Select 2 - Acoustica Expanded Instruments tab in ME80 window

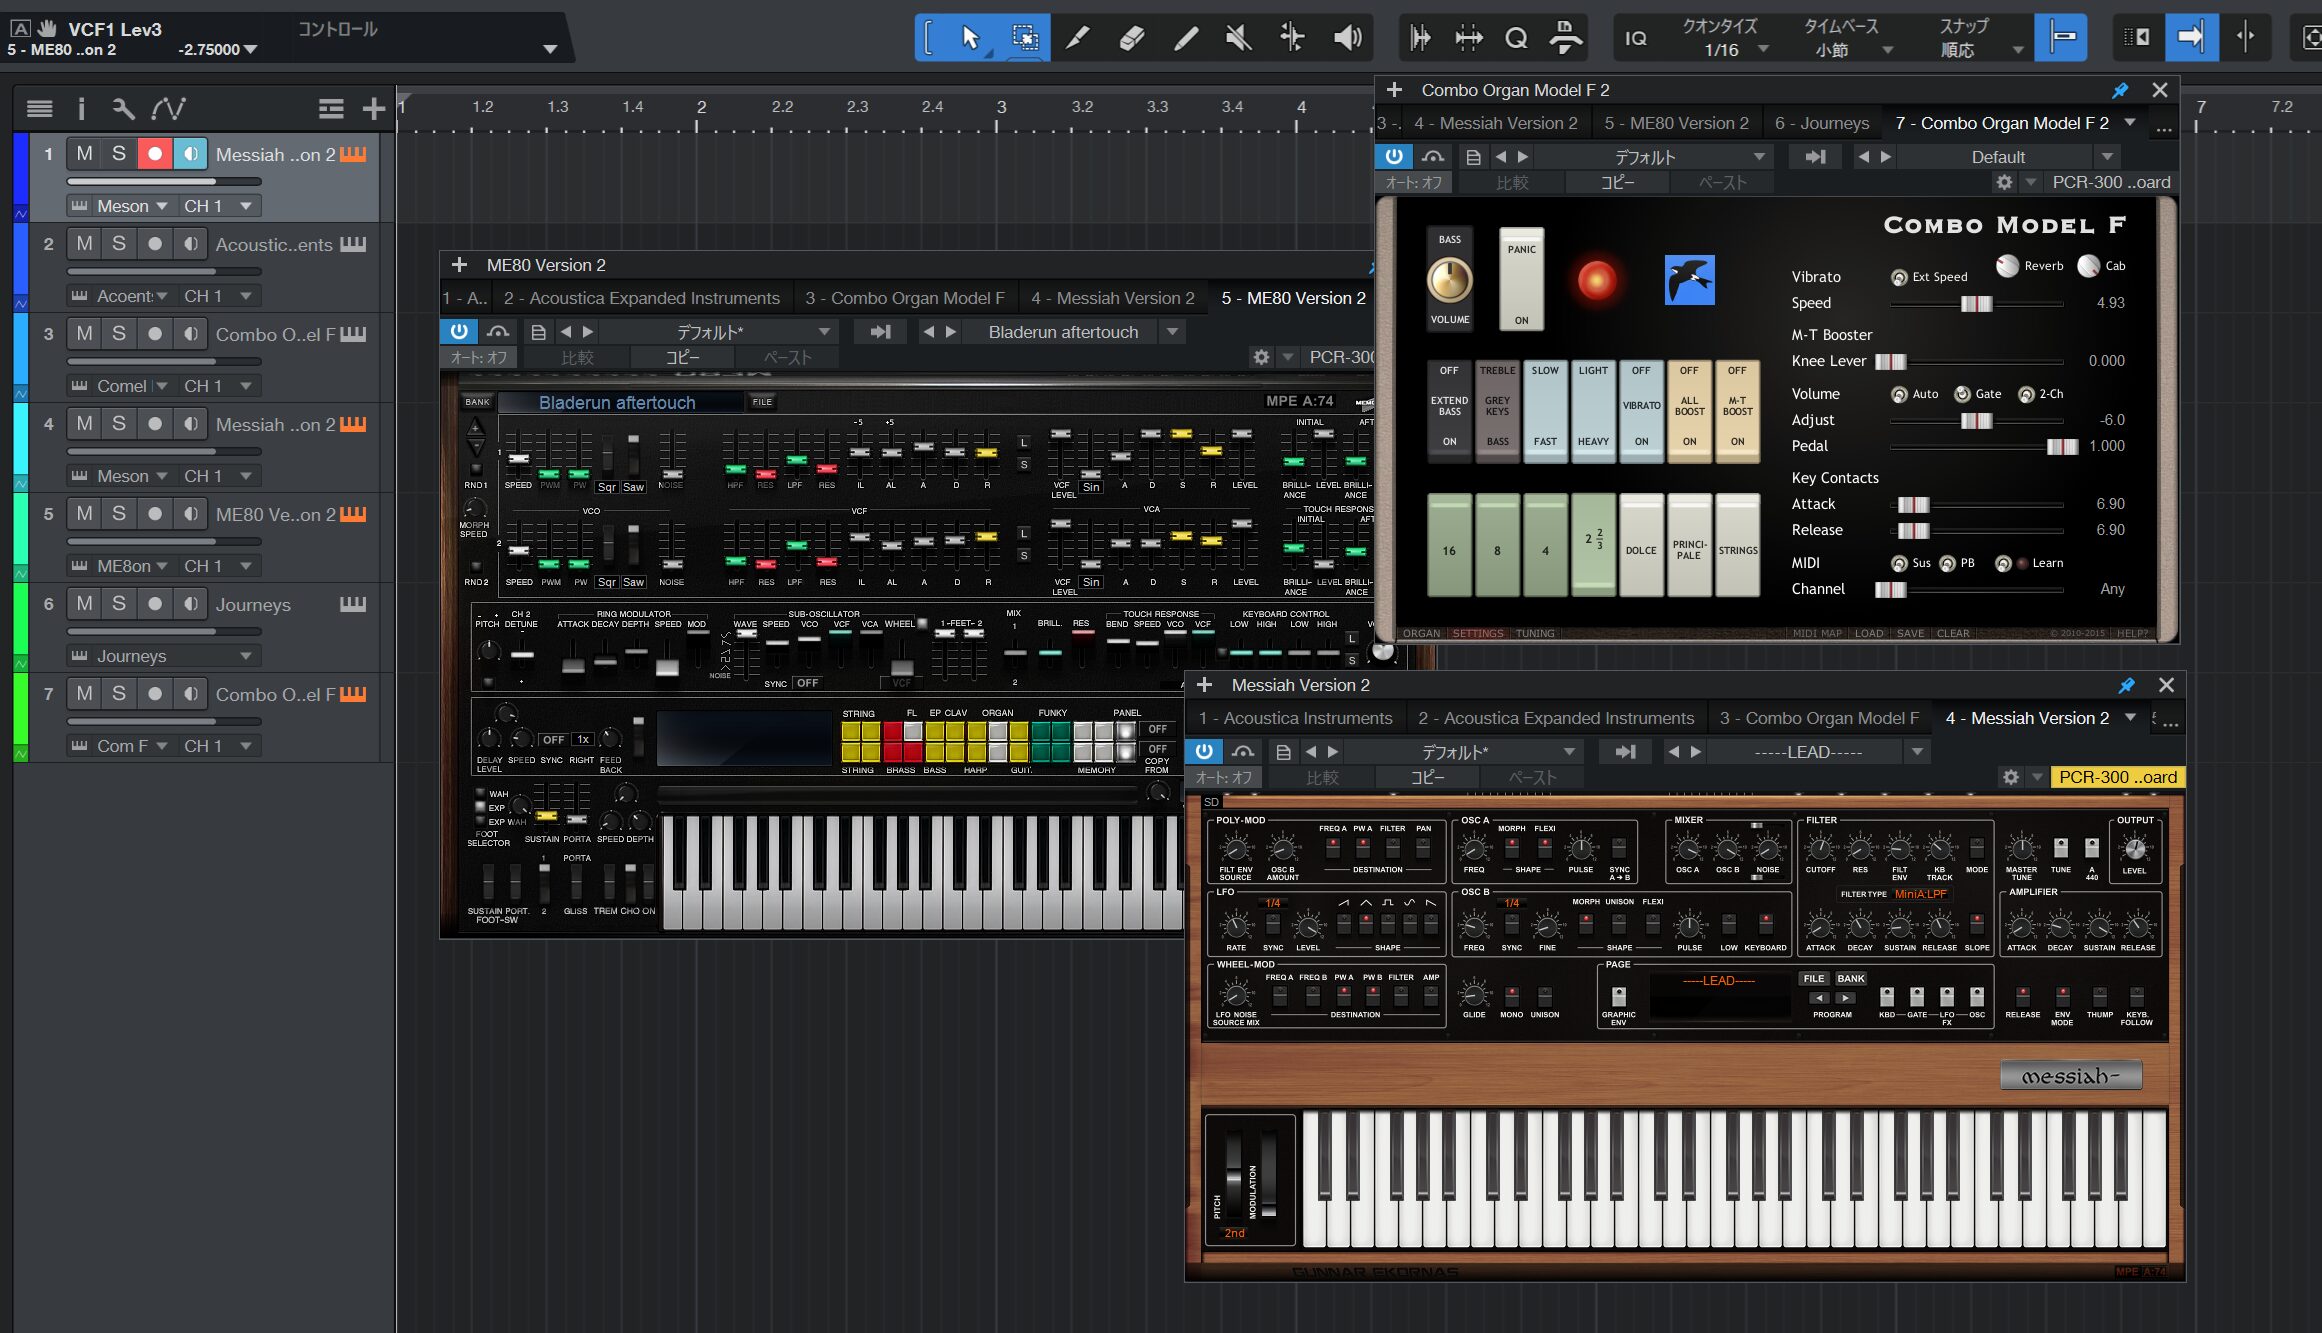[x=642, y=298]
